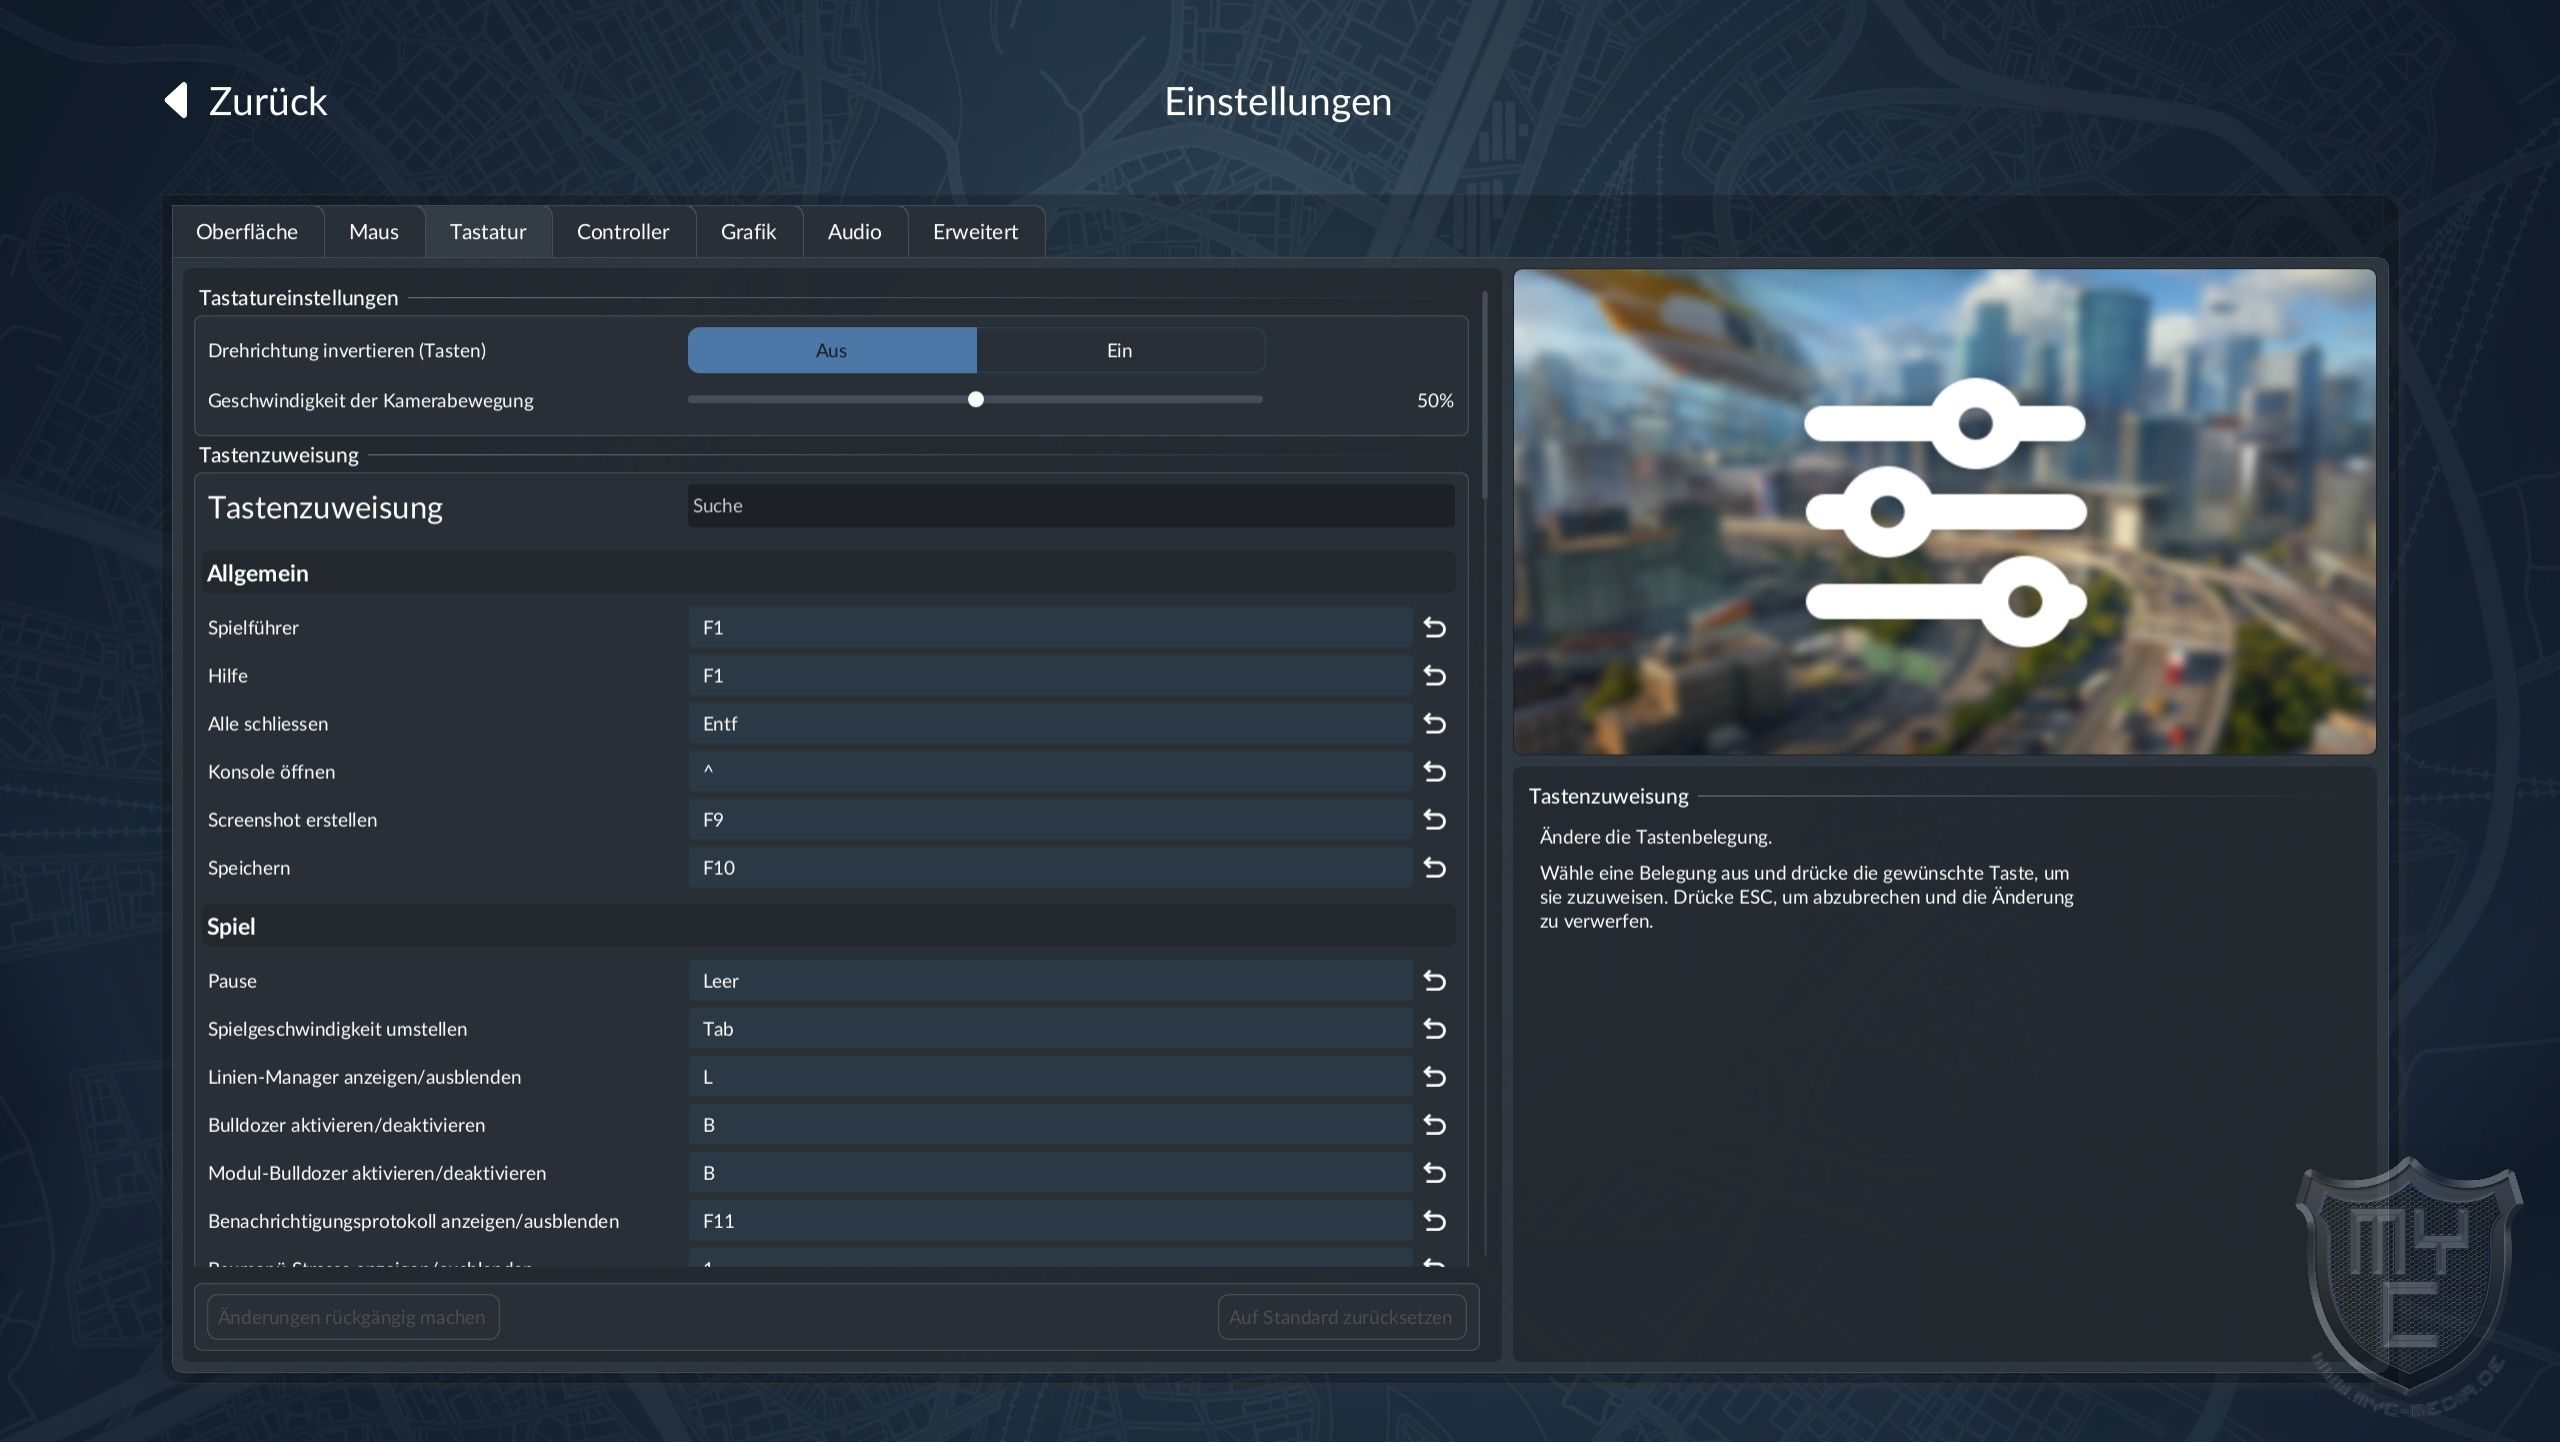Switch to the Controller tab
Viewport: 2560px width, 1442px height.
tap(623, 232)
